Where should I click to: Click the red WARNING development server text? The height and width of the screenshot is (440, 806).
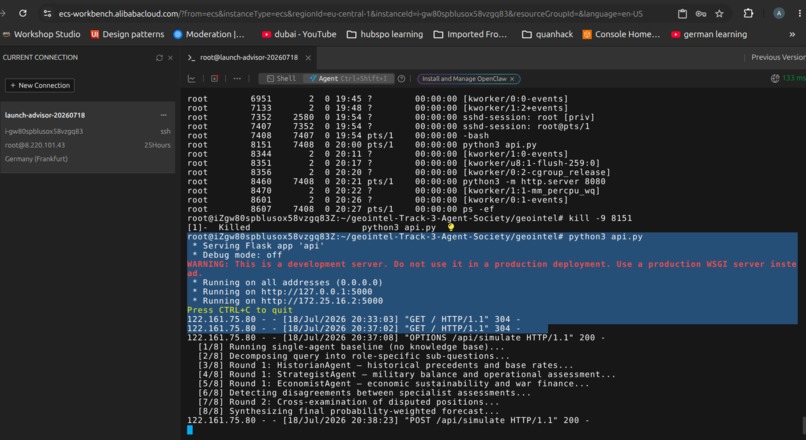[491, 268]
